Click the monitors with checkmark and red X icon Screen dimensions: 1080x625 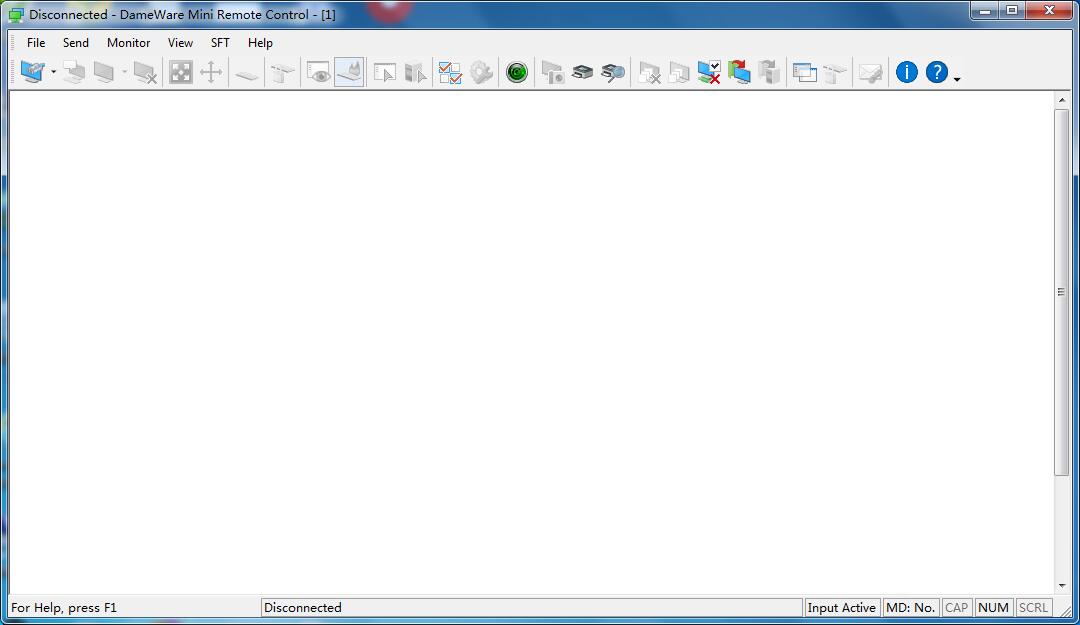click(x=709, y=72)
